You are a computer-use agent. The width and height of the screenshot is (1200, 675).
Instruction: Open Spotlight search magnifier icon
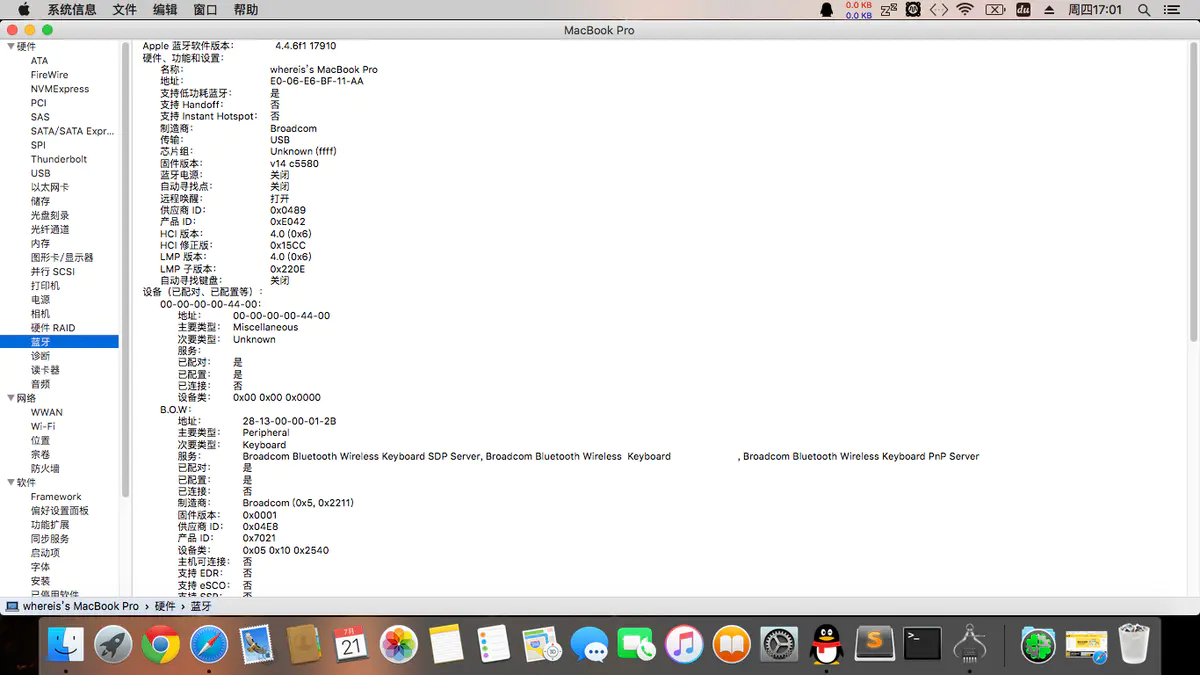point(1144,10)
